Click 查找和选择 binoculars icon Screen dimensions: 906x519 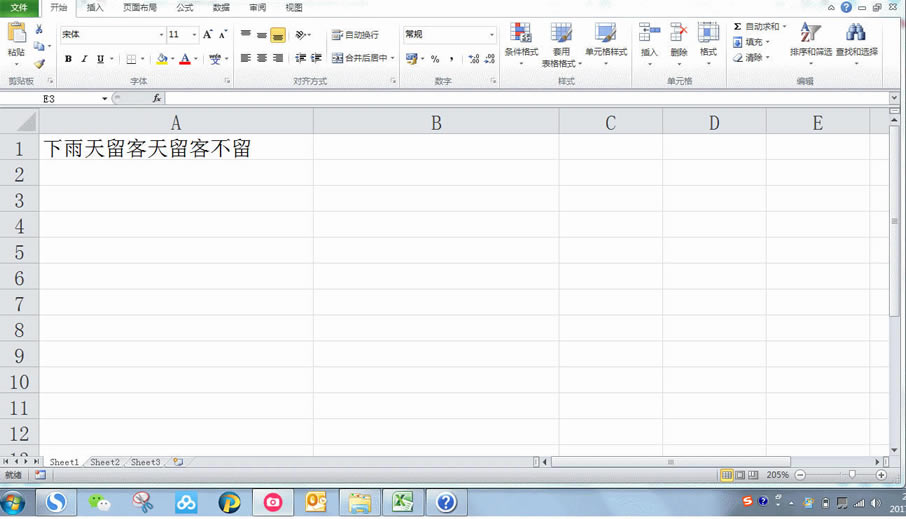tap(856, 32)
